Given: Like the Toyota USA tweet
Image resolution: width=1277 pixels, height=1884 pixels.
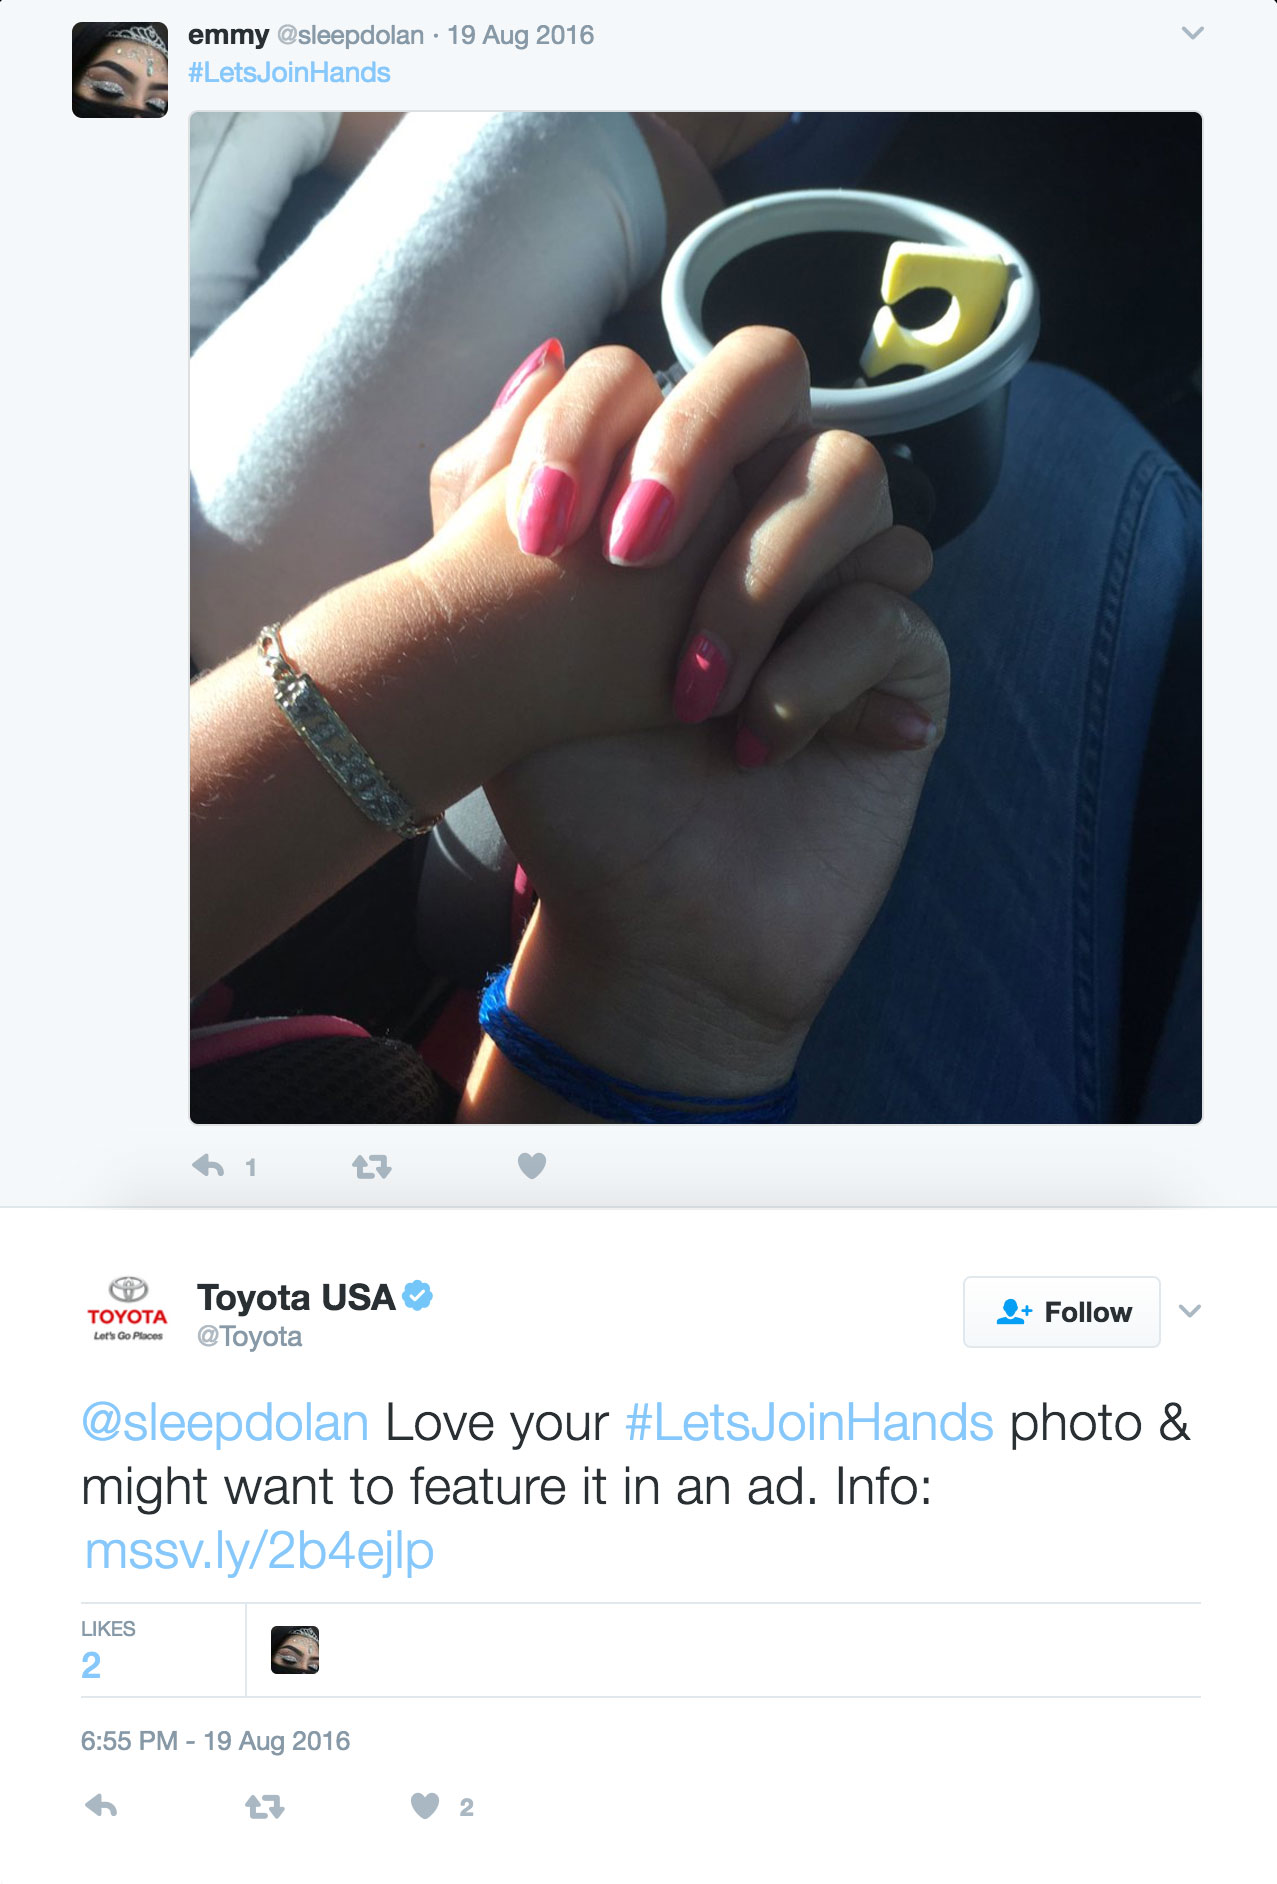Looking at the screenshot, I should [x=425, y=1806].
